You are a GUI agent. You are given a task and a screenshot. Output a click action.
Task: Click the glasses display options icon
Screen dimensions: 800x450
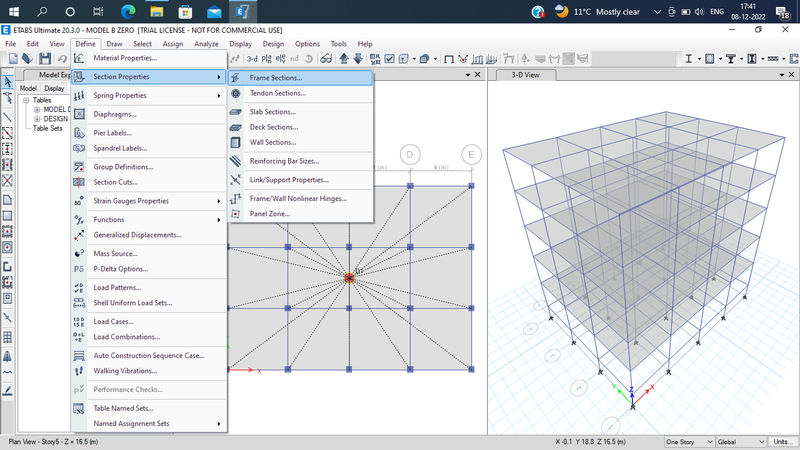pos(326,59)
